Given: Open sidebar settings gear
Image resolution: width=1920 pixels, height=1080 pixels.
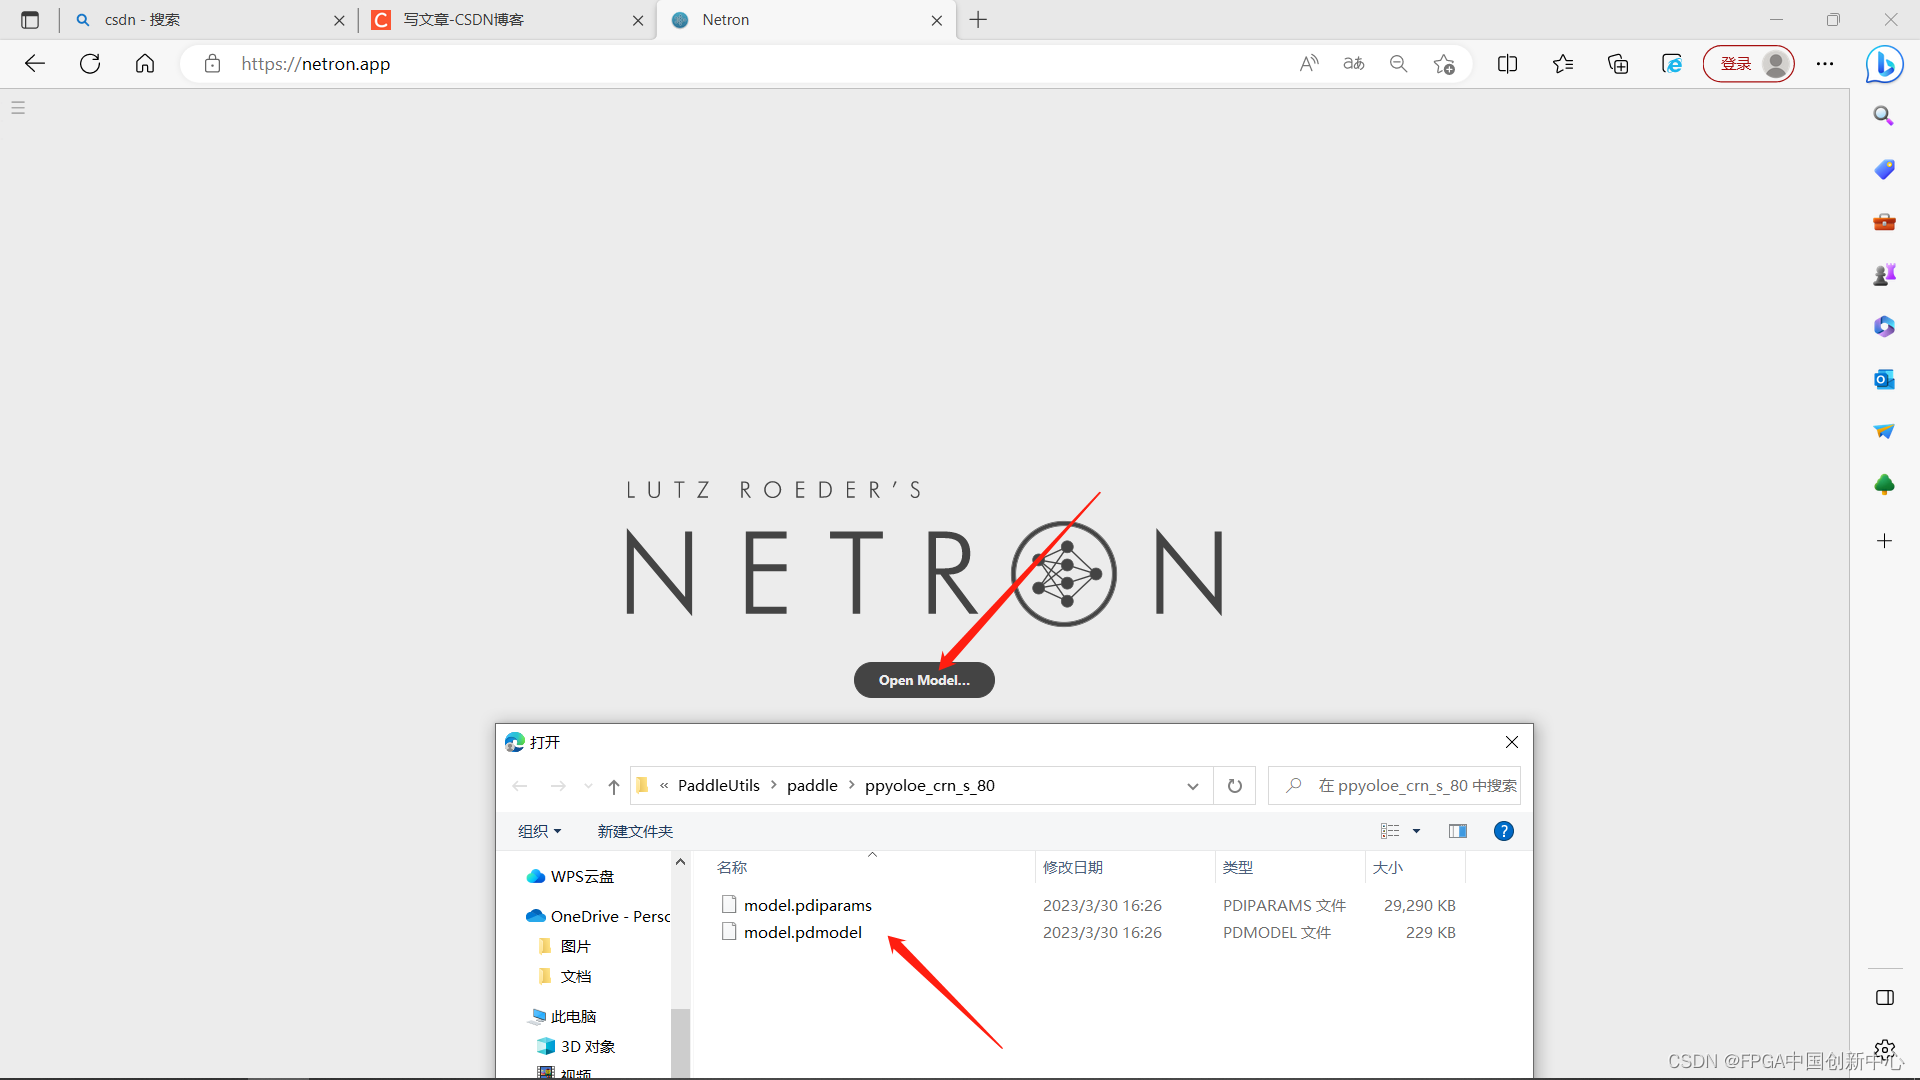Looking at the screenshot, I should click(x=1885, y=1049).
